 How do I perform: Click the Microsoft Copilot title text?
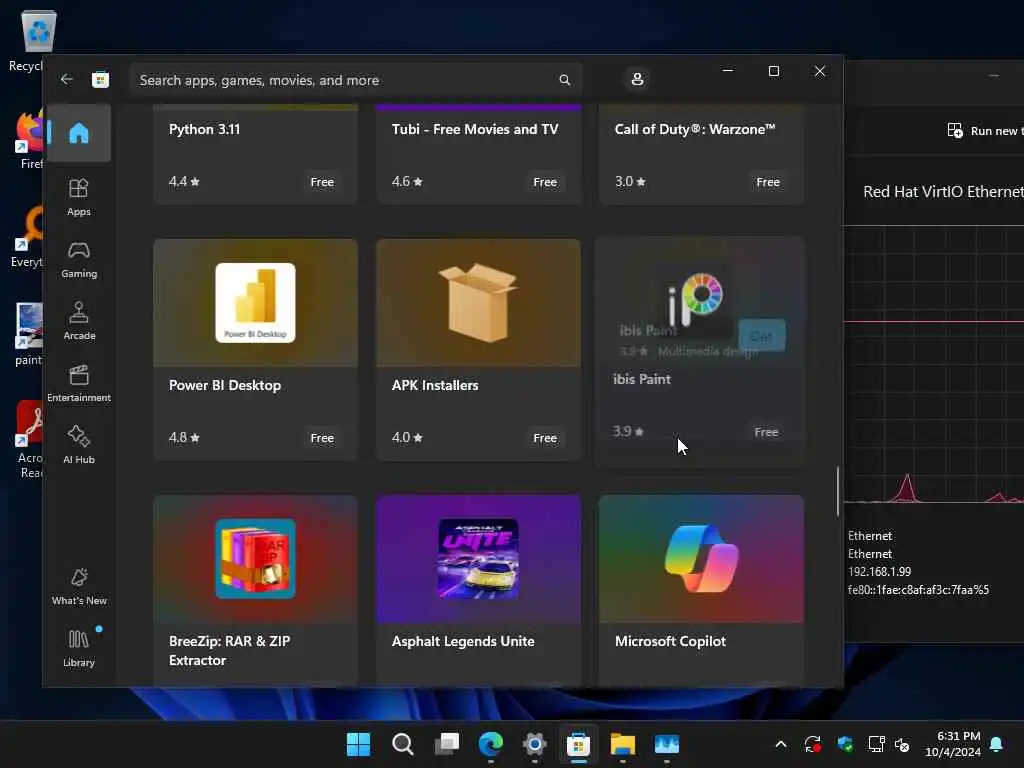[x=670, y=641]
